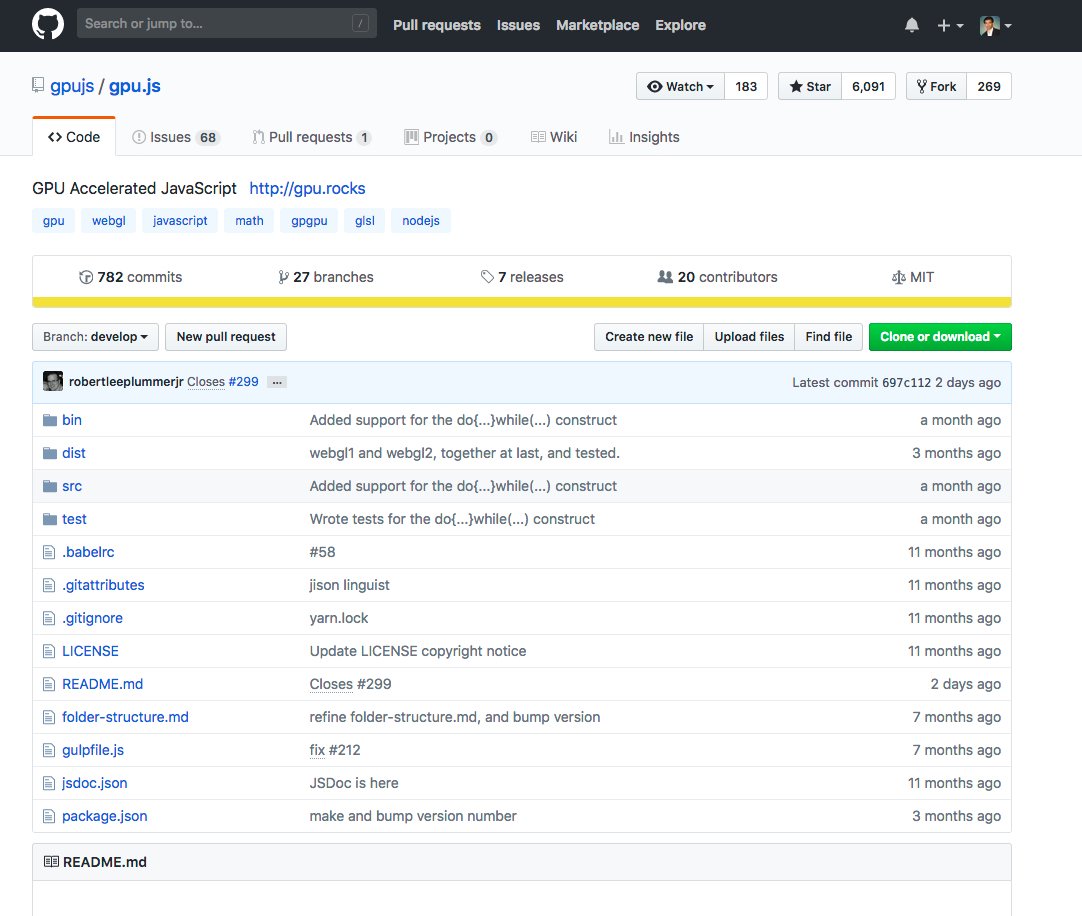This screenshot has width=1082, height=916.
Task: Focus the Search or jump to field
Action: coord(226,23)
